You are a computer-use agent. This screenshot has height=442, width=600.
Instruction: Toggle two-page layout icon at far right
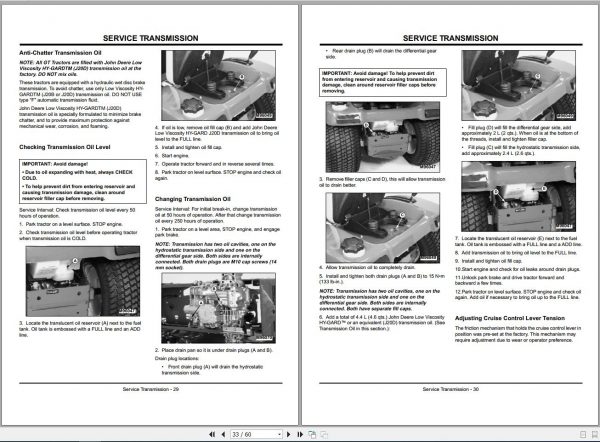coord(595,434)
